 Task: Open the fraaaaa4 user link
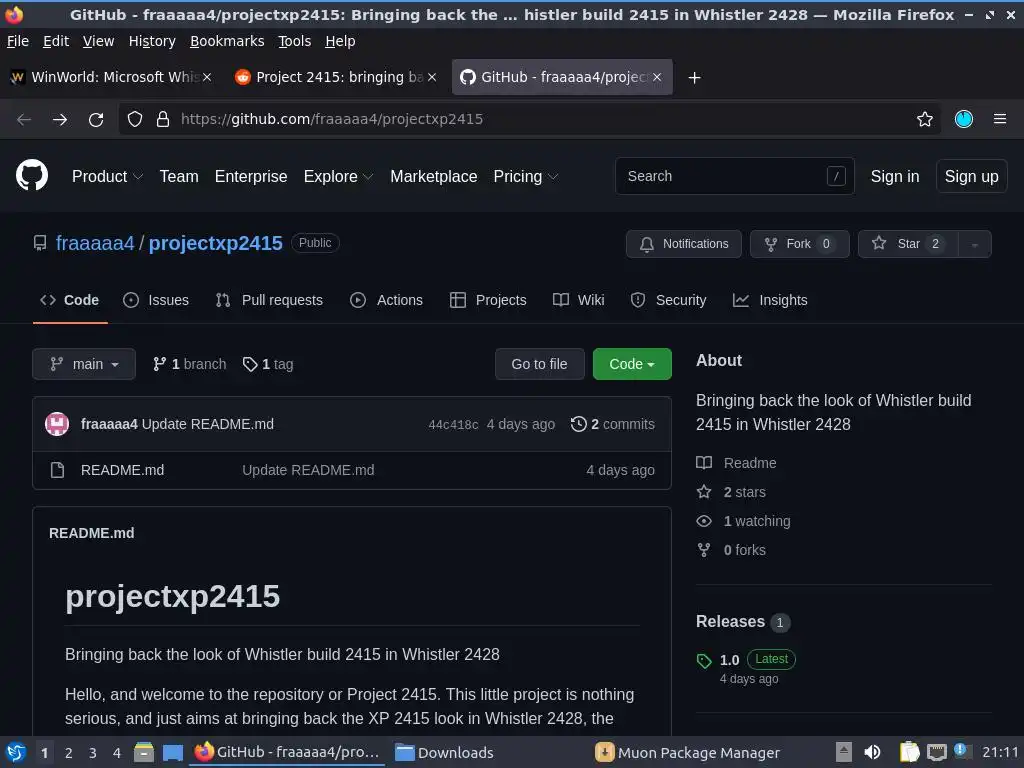point(95,244)
